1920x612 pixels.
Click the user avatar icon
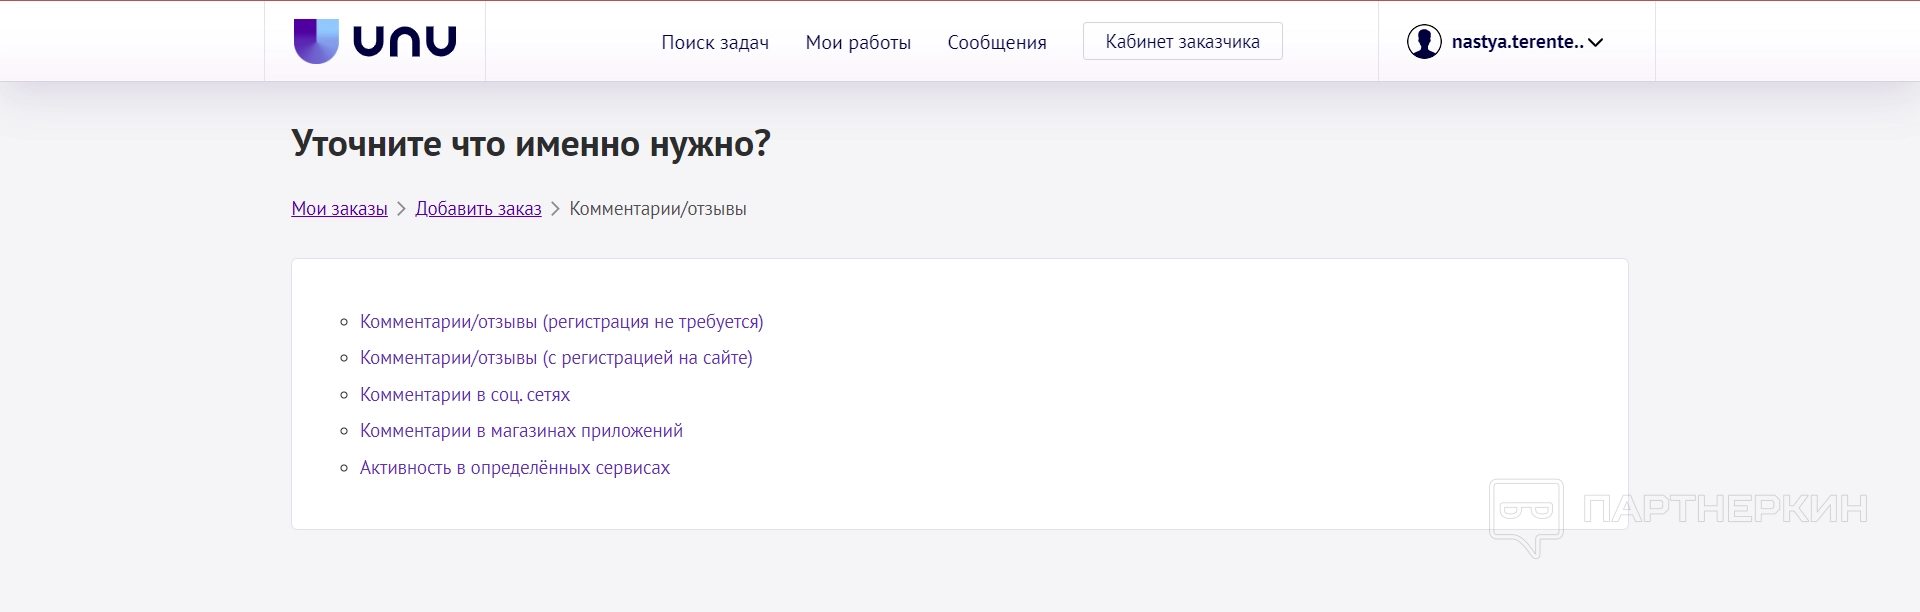click(1423, 42)
